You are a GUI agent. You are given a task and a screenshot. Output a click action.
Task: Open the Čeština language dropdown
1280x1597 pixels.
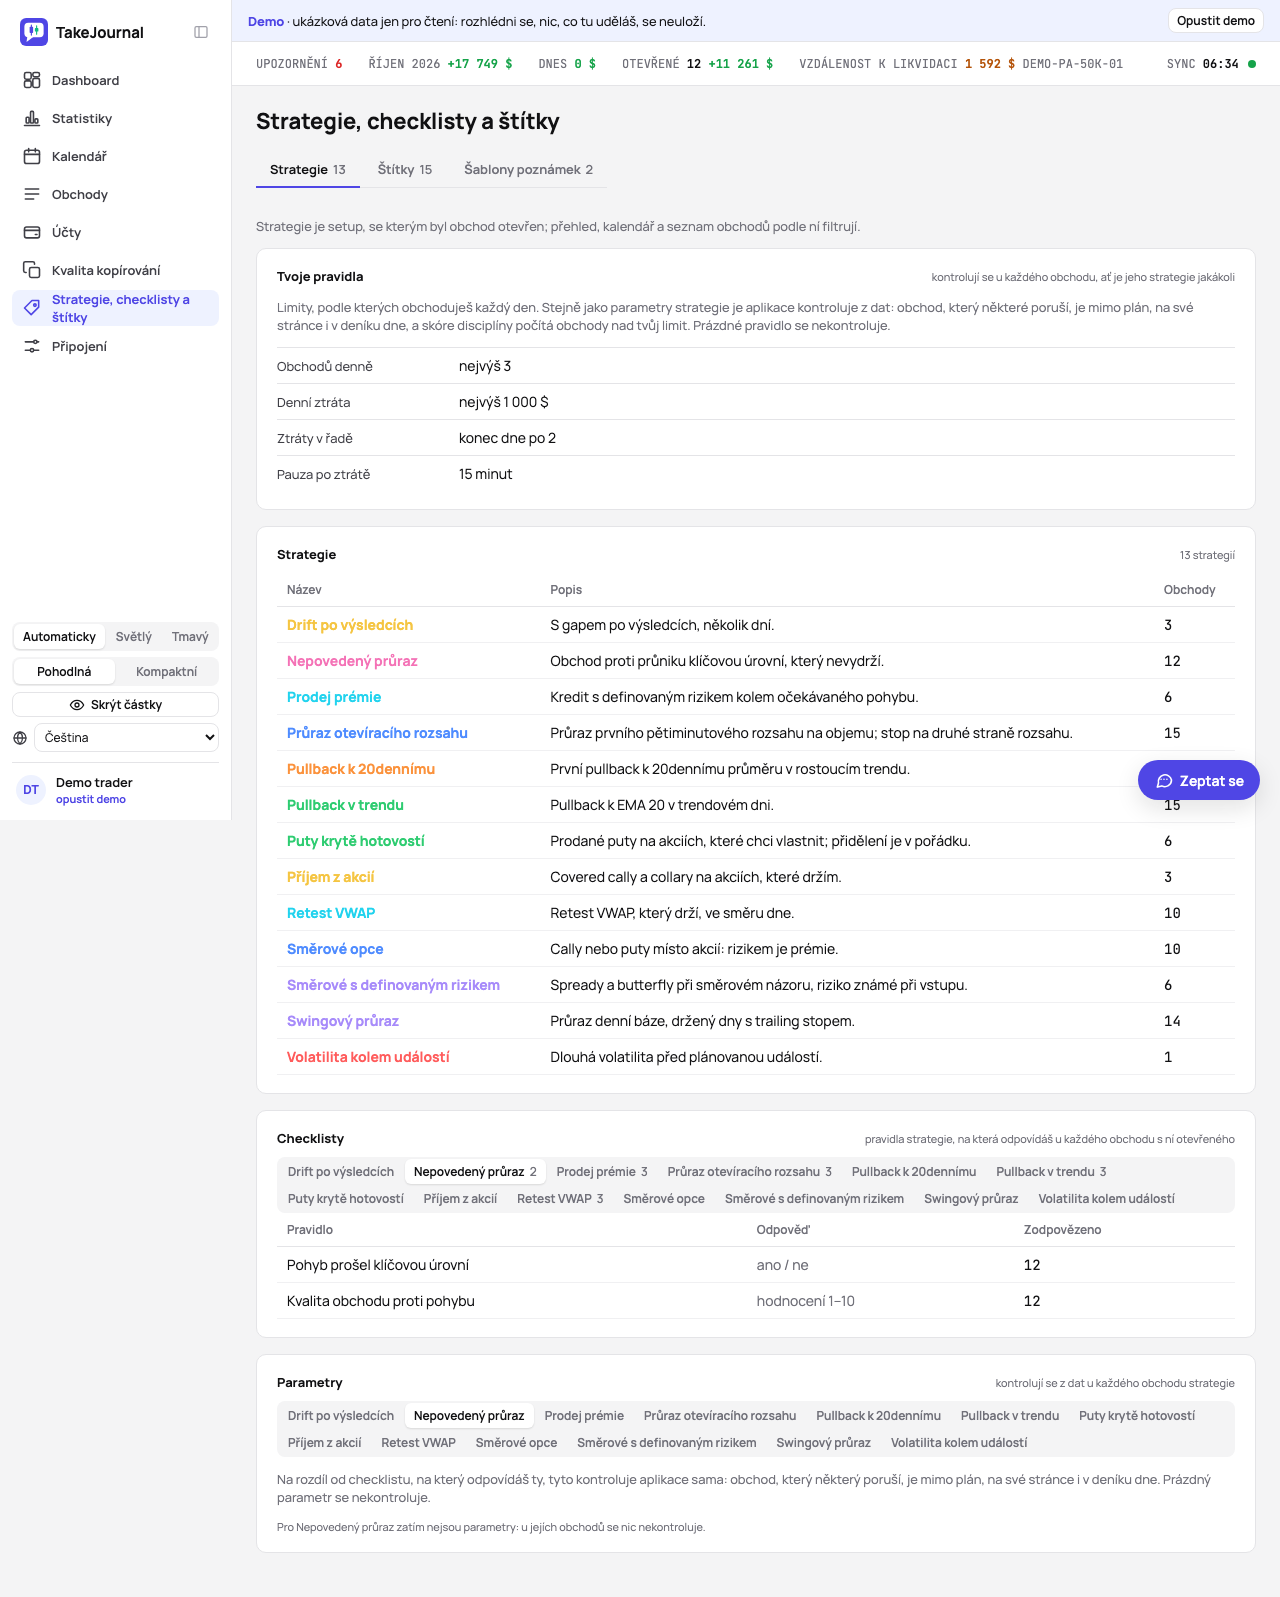click(127, 738)
